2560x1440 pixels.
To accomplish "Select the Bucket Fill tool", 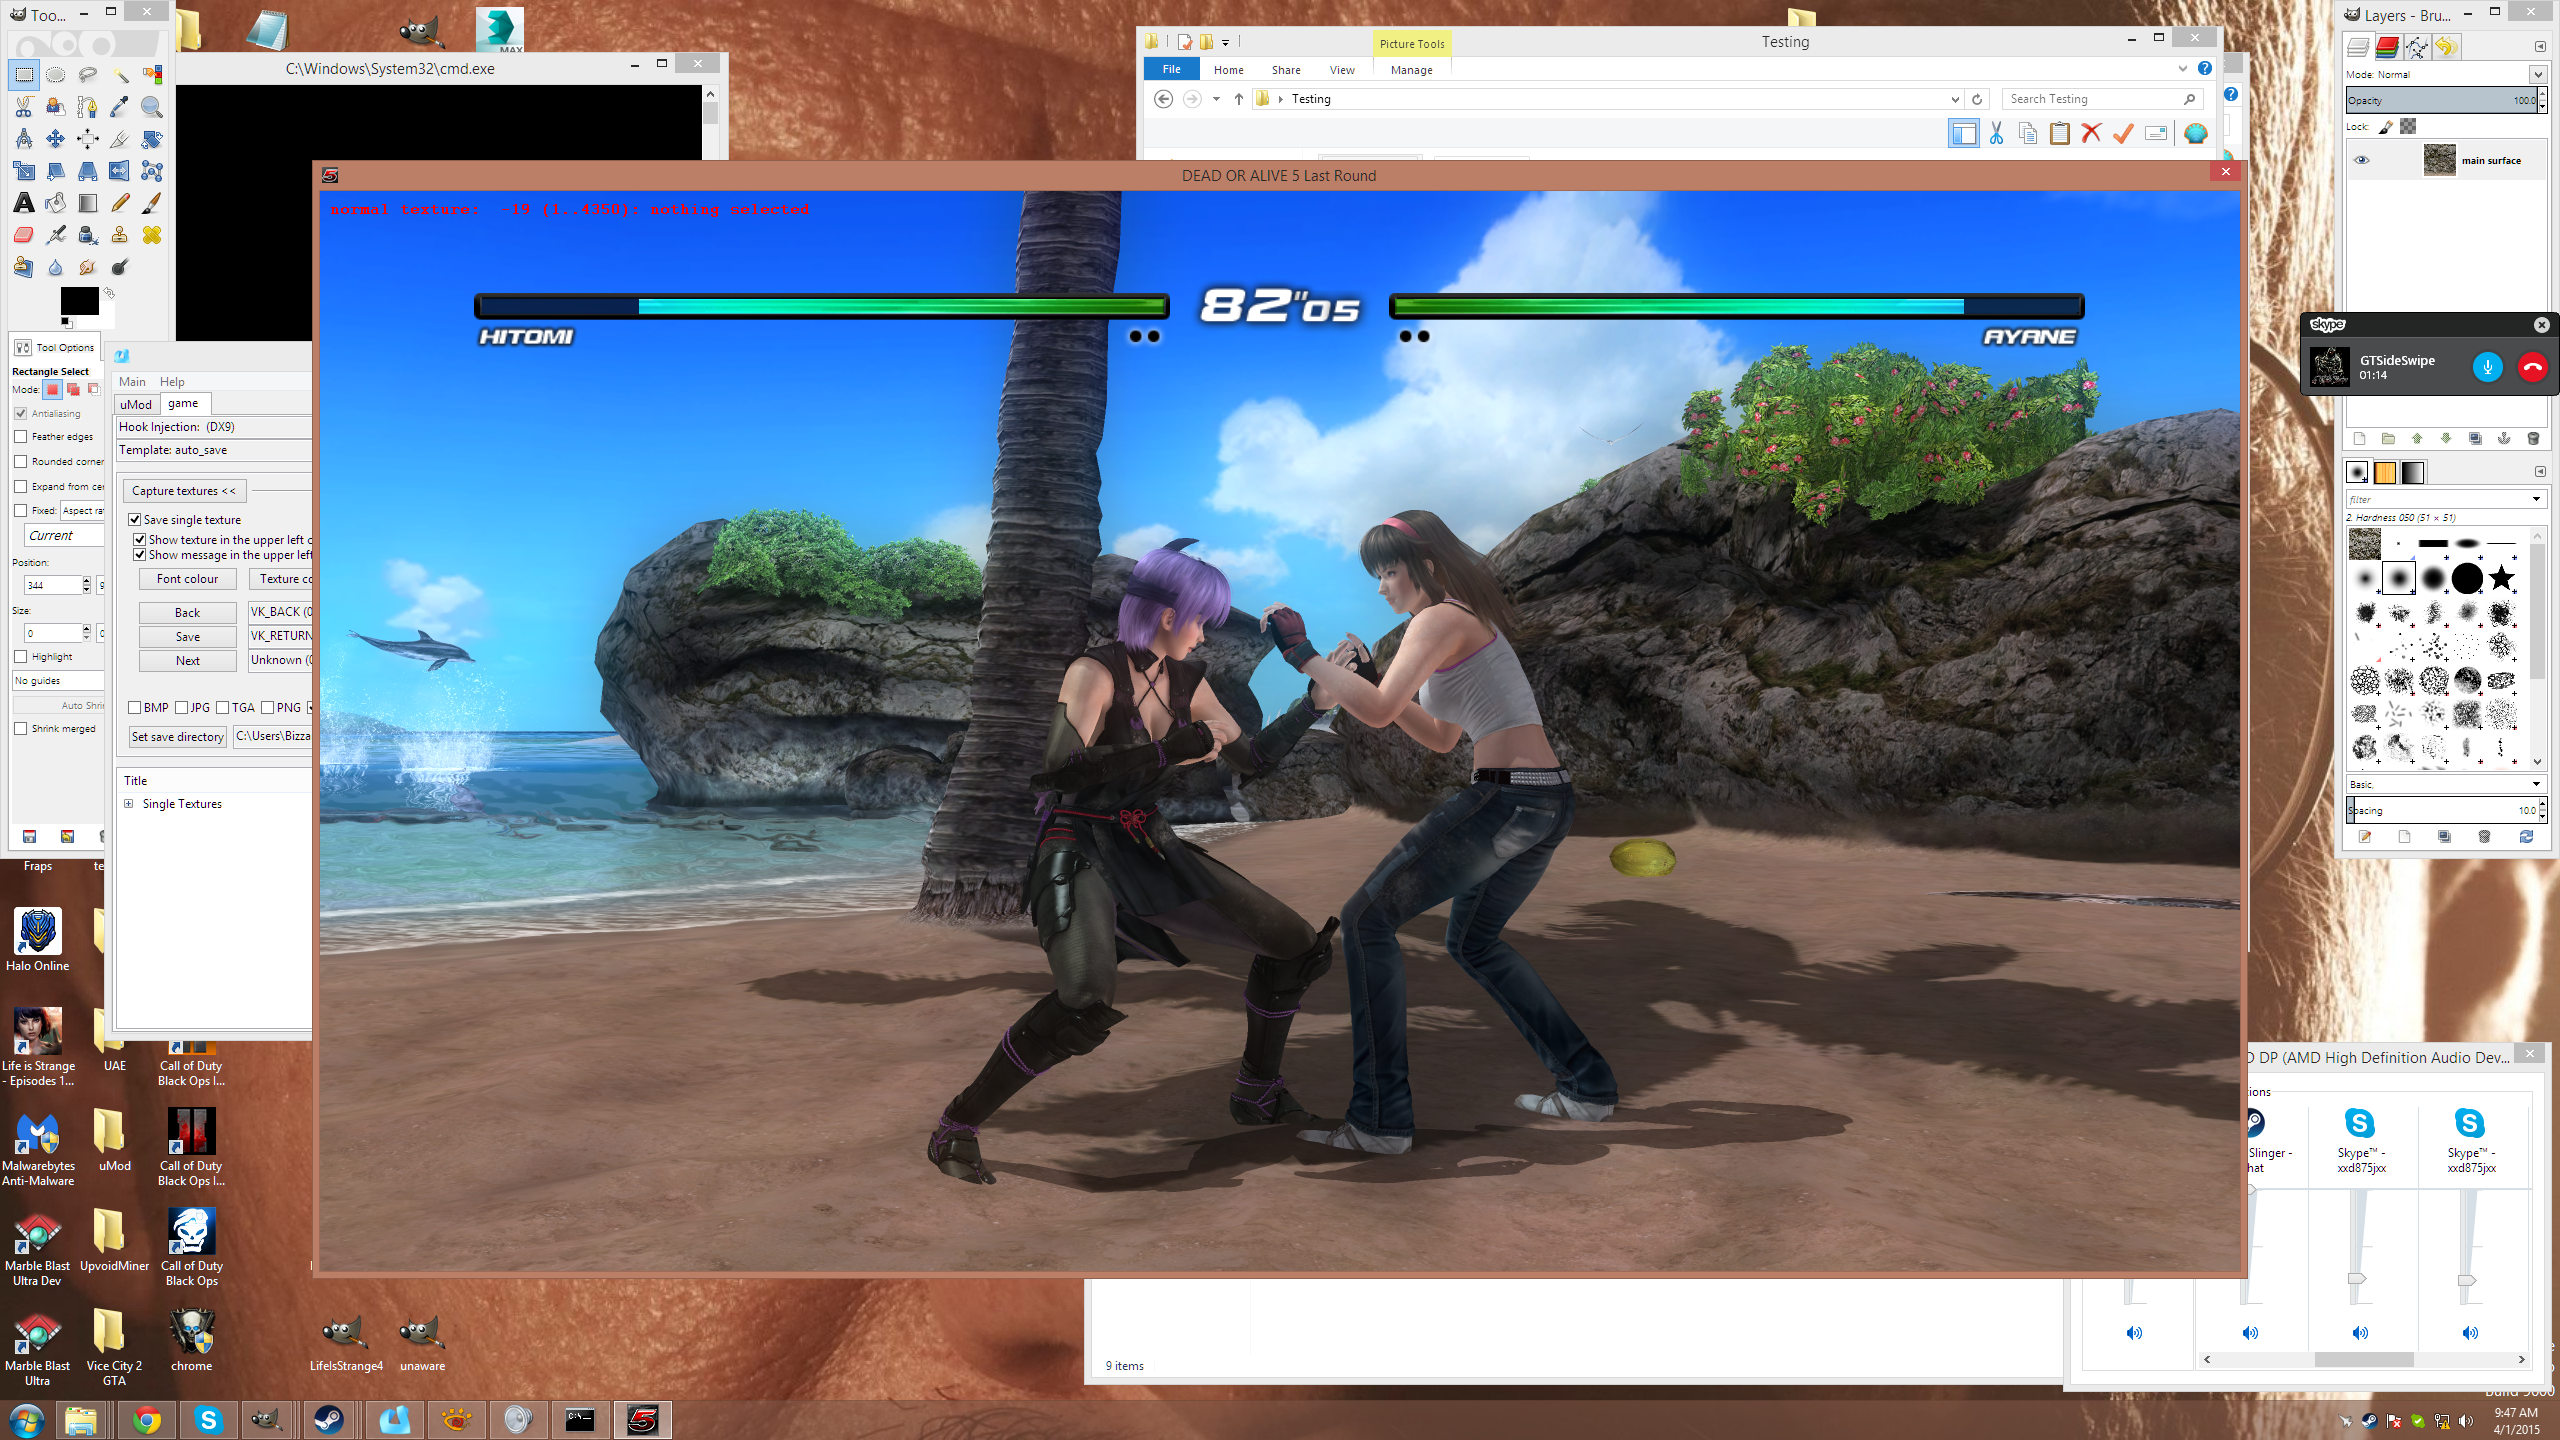I will click(56, 203).
